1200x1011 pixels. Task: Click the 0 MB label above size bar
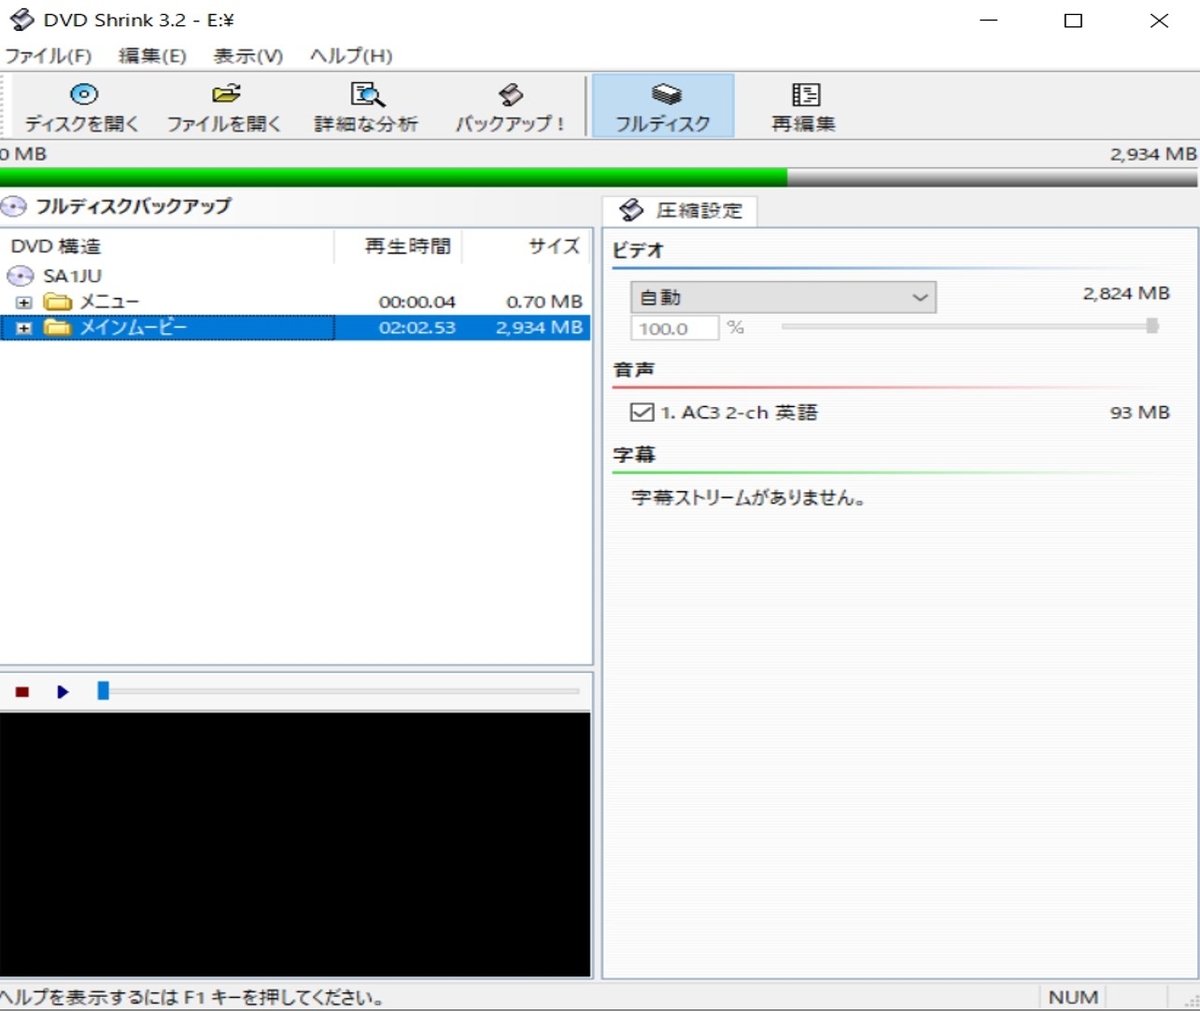point(24,154)
